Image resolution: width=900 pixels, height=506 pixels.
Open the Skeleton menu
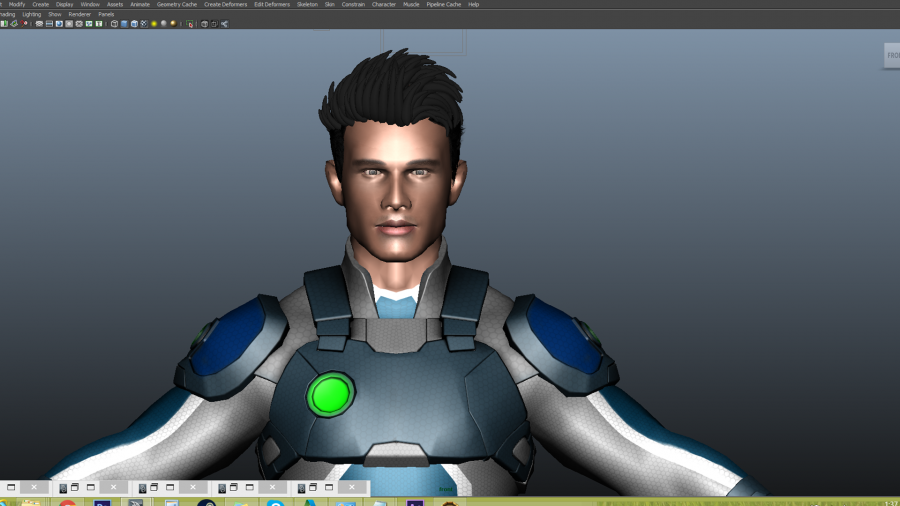coord(307,4)
